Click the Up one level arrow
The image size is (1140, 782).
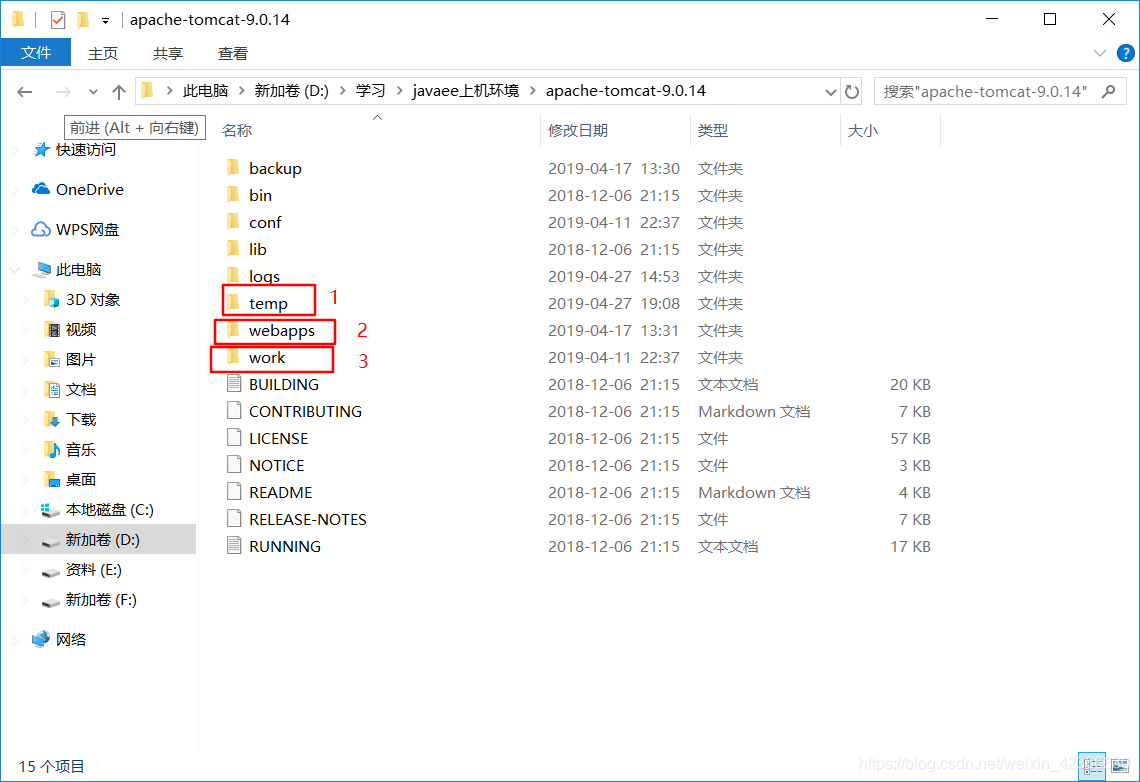(119, 92)
